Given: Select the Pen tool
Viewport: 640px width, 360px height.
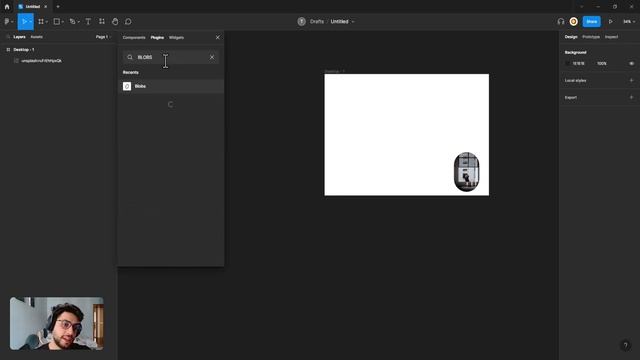Looking at the screenshot, I should click(x=72, y=22).
